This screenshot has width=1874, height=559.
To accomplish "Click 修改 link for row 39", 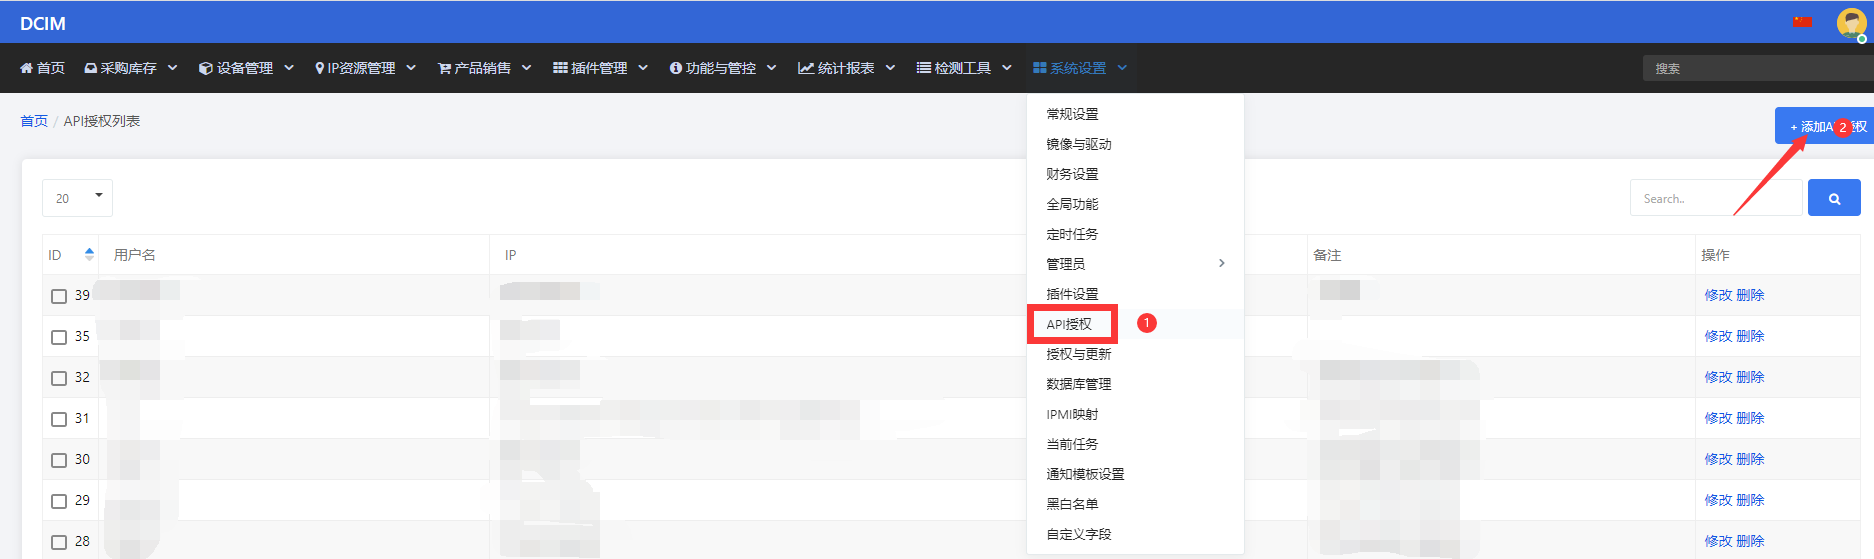I will coord(1718,295).
